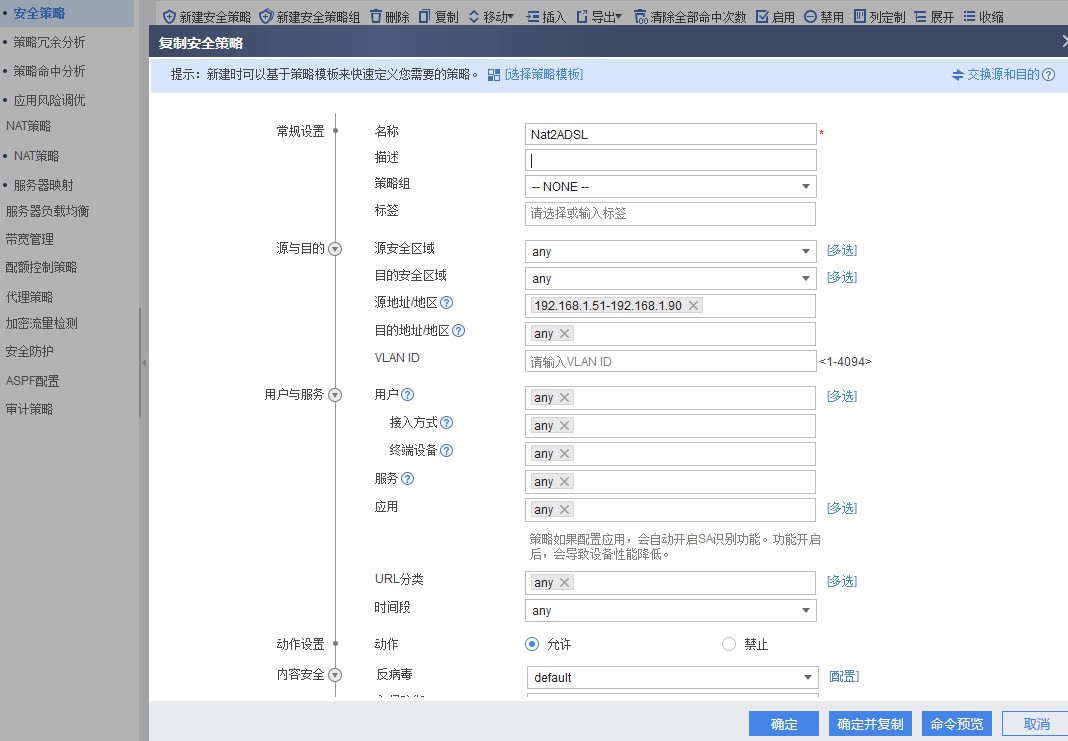The image size is (1068, 741).
Task: Open 策略冗余分析 in the sidebar
Action: tap(49, 42)
